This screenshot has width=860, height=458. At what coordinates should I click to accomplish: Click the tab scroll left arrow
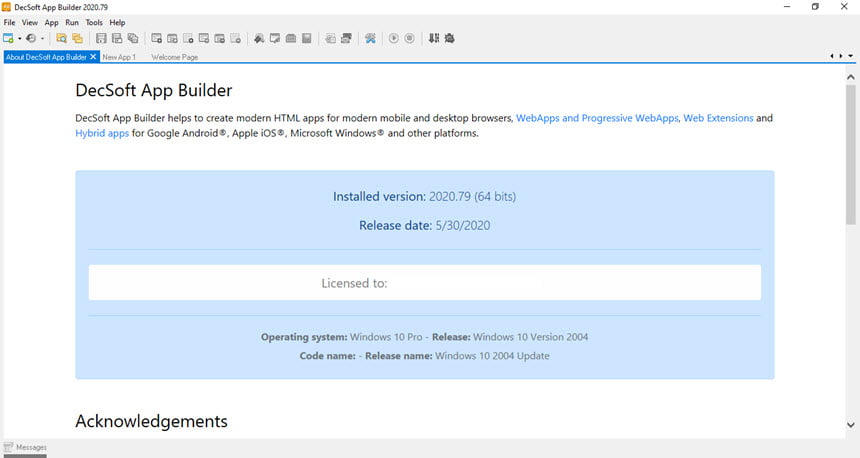point(831,56)
